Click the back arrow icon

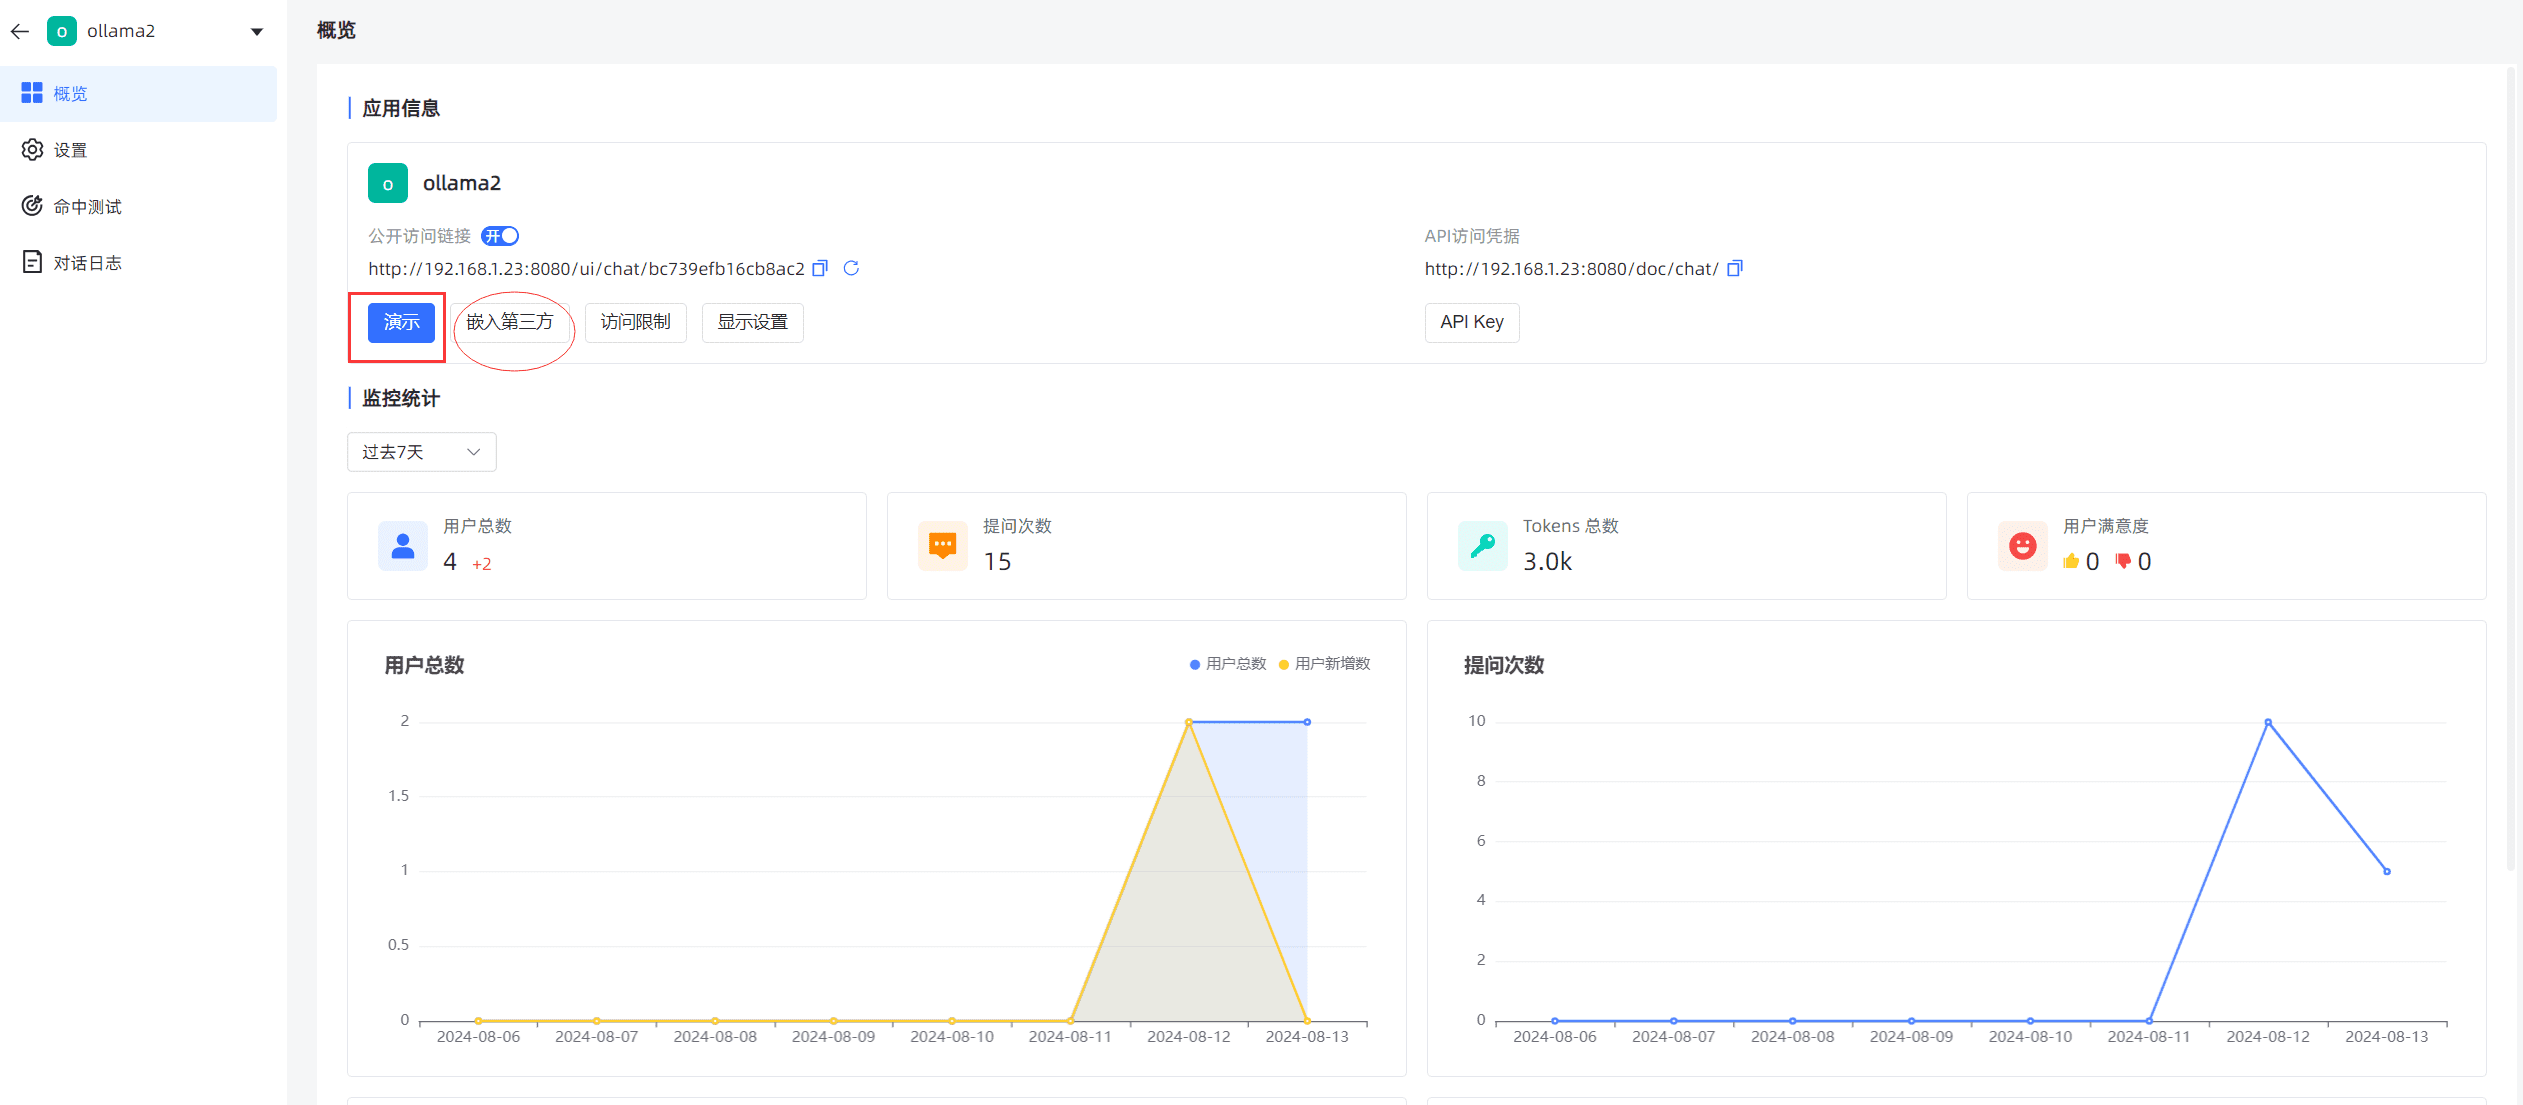click(x=20, y=31)
